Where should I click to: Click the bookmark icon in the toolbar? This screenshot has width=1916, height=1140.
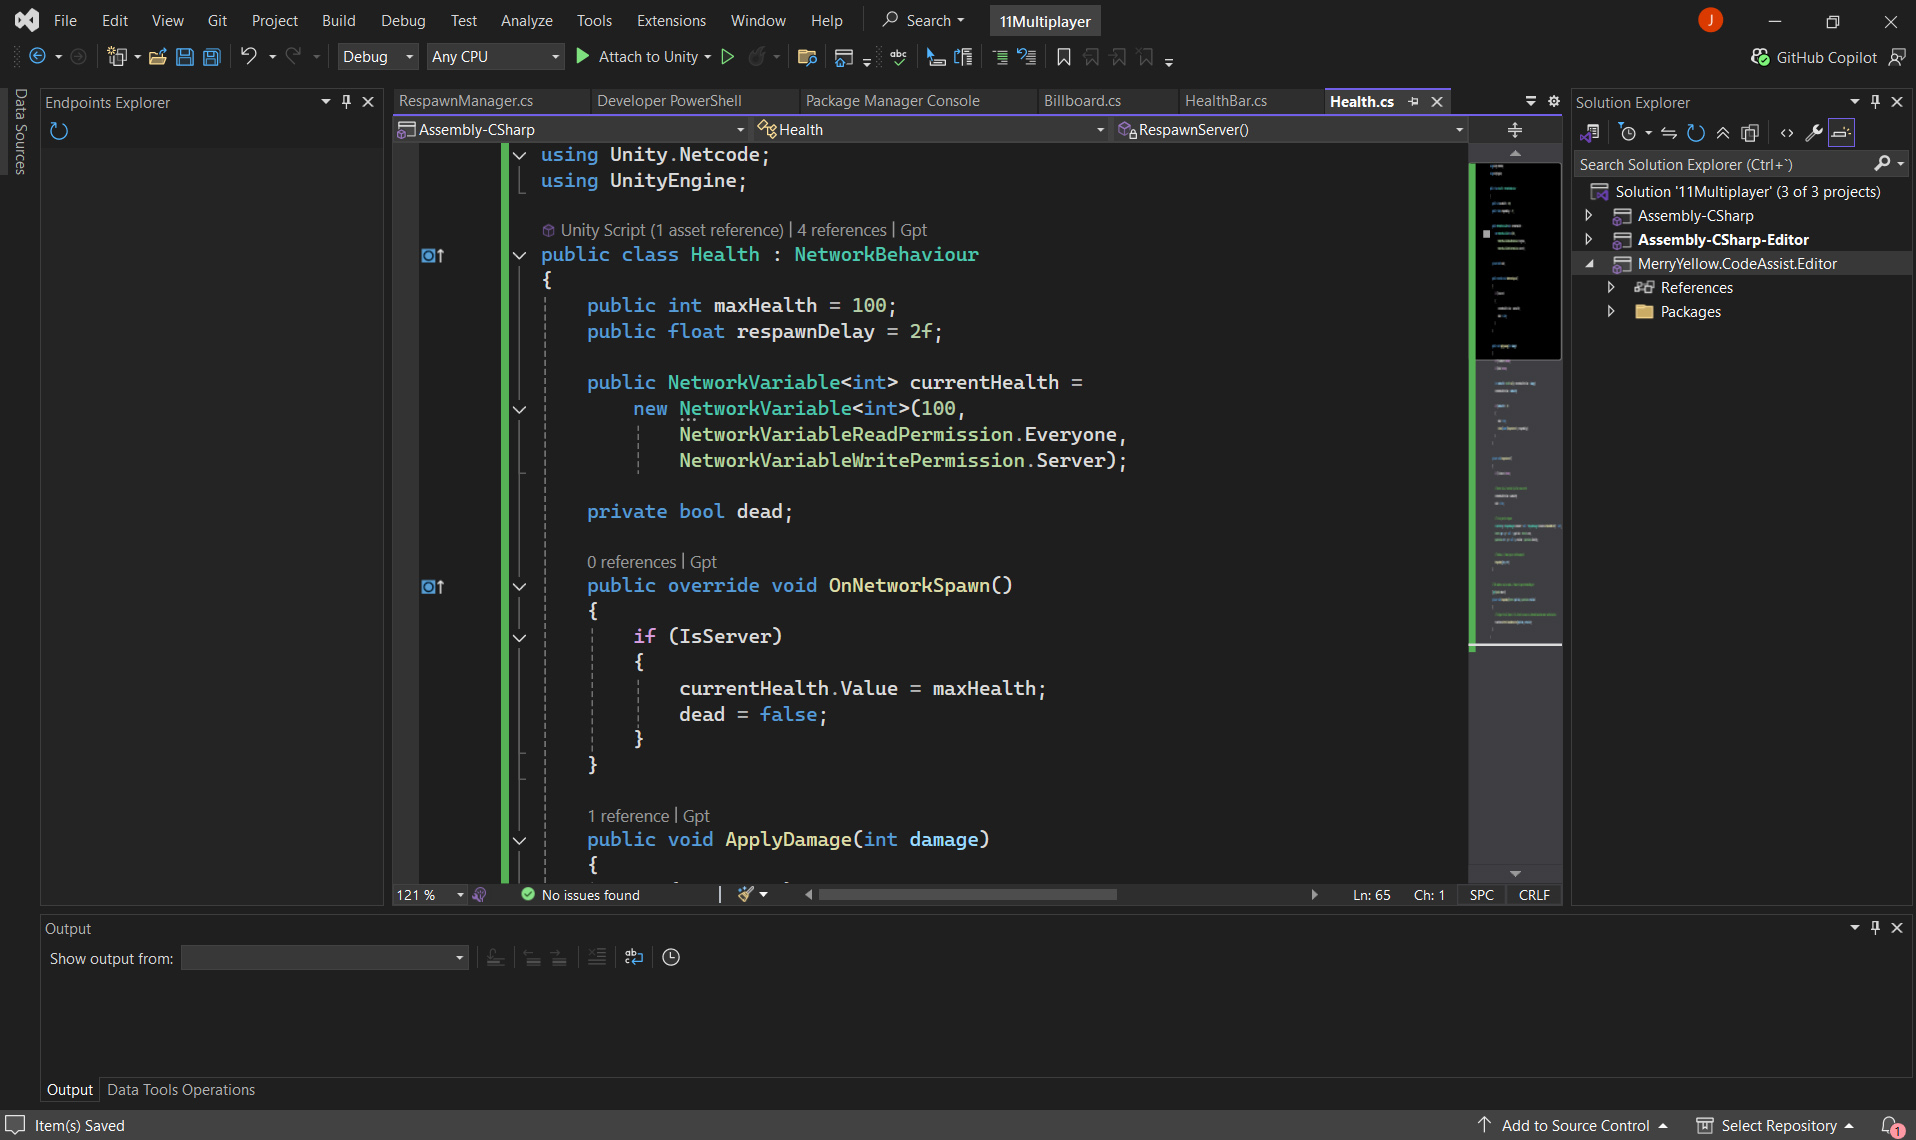1063,57
